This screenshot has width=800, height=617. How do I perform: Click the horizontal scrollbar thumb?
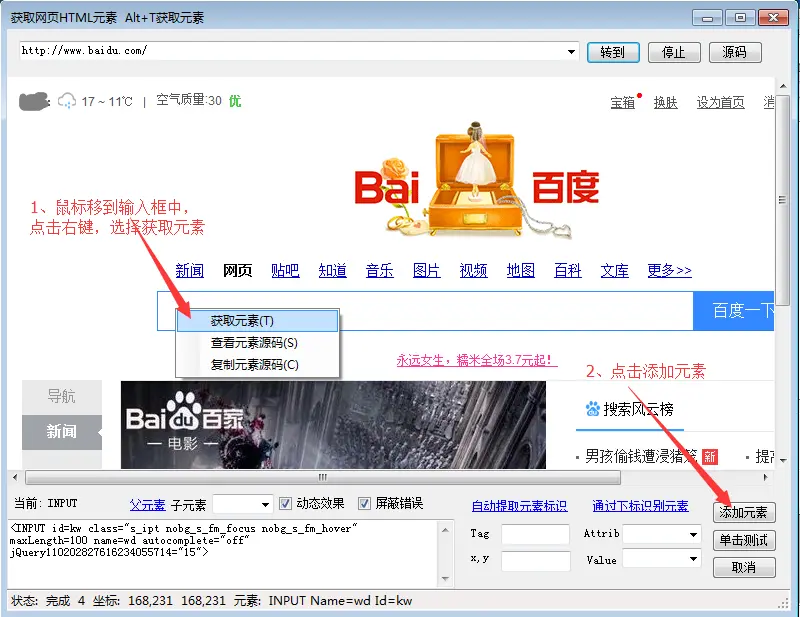(x=323, y=478)
